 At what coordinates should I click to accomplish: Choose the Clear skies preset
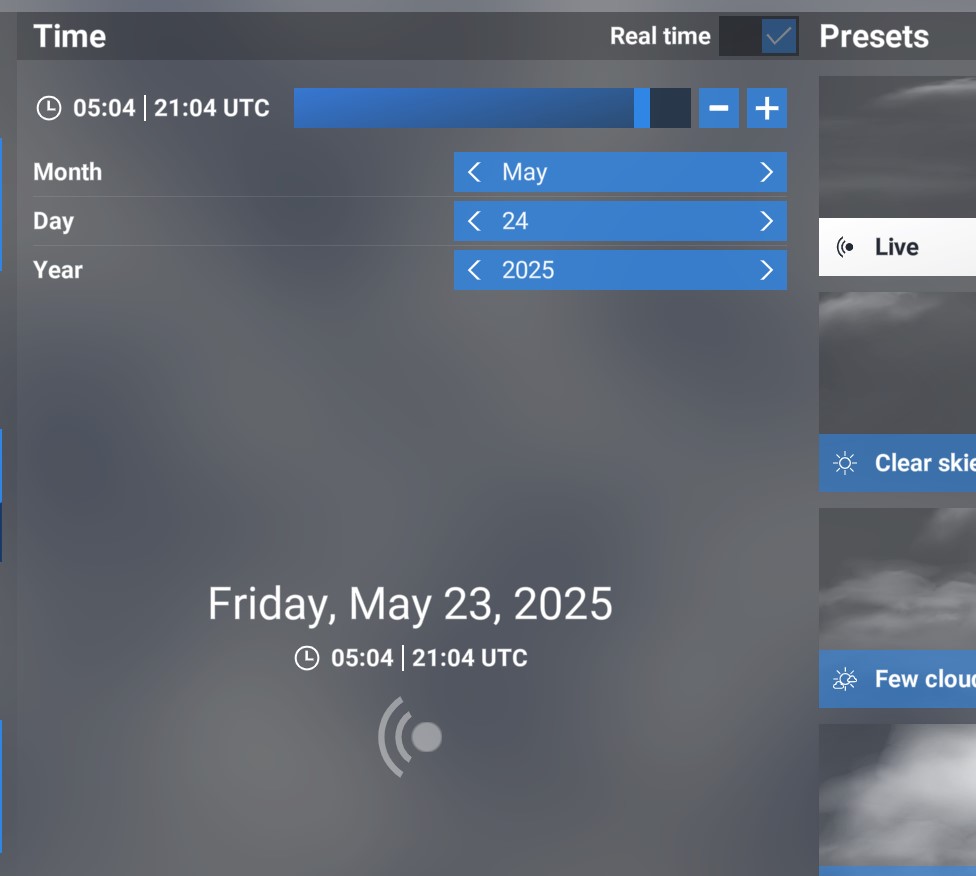point(897,463)
